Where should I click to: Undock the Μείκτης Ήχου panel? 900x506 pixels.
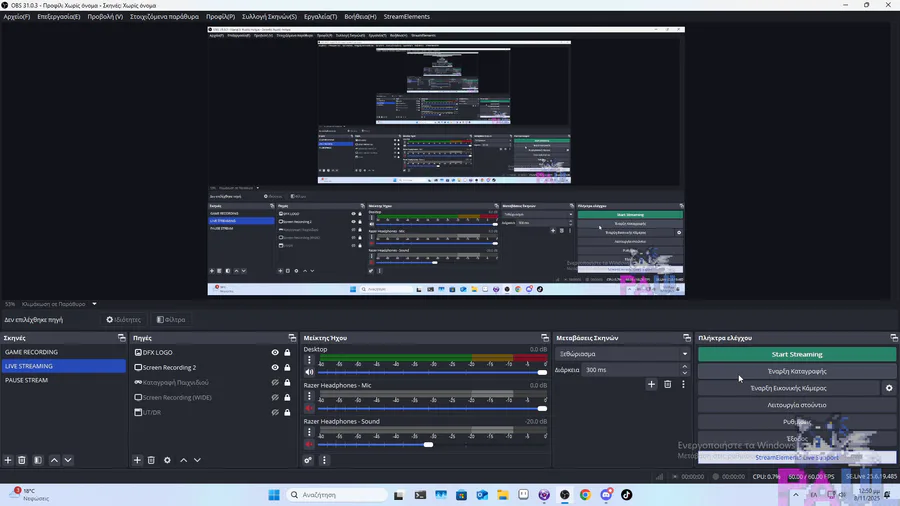click(545, 338)
